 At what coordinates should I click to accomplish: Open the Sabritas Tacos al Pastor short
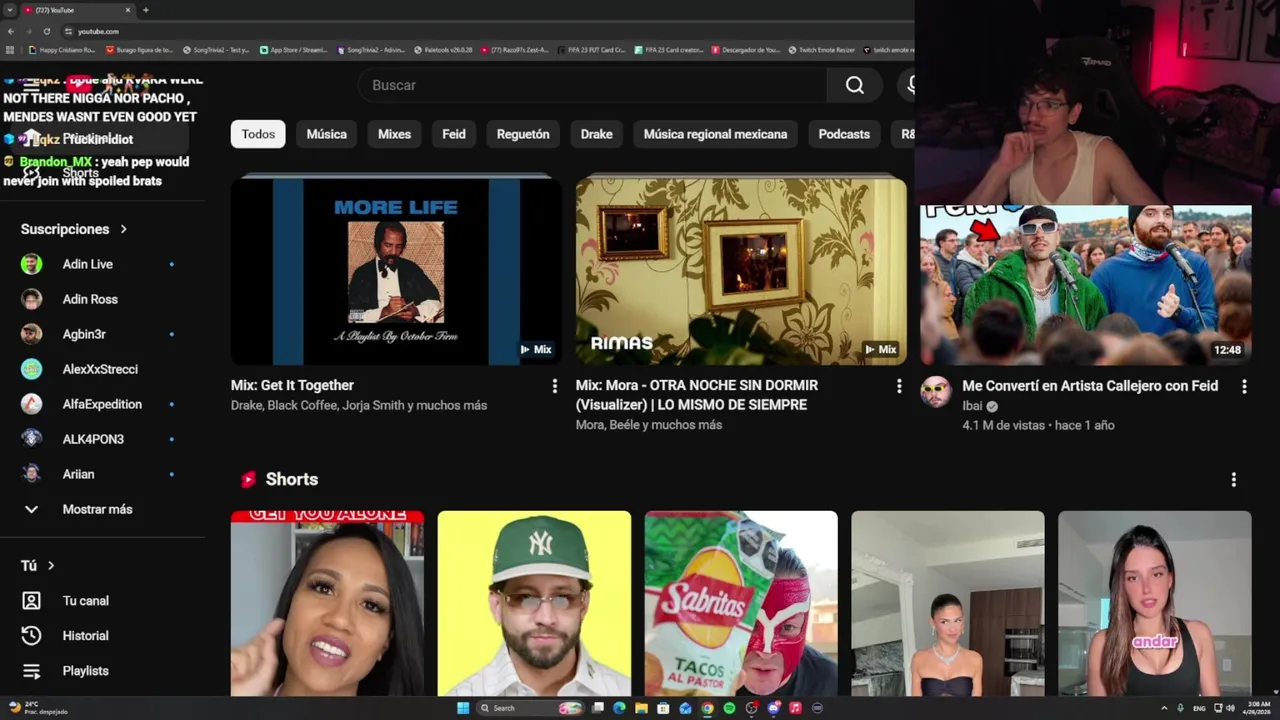click(x=741, y=603)
